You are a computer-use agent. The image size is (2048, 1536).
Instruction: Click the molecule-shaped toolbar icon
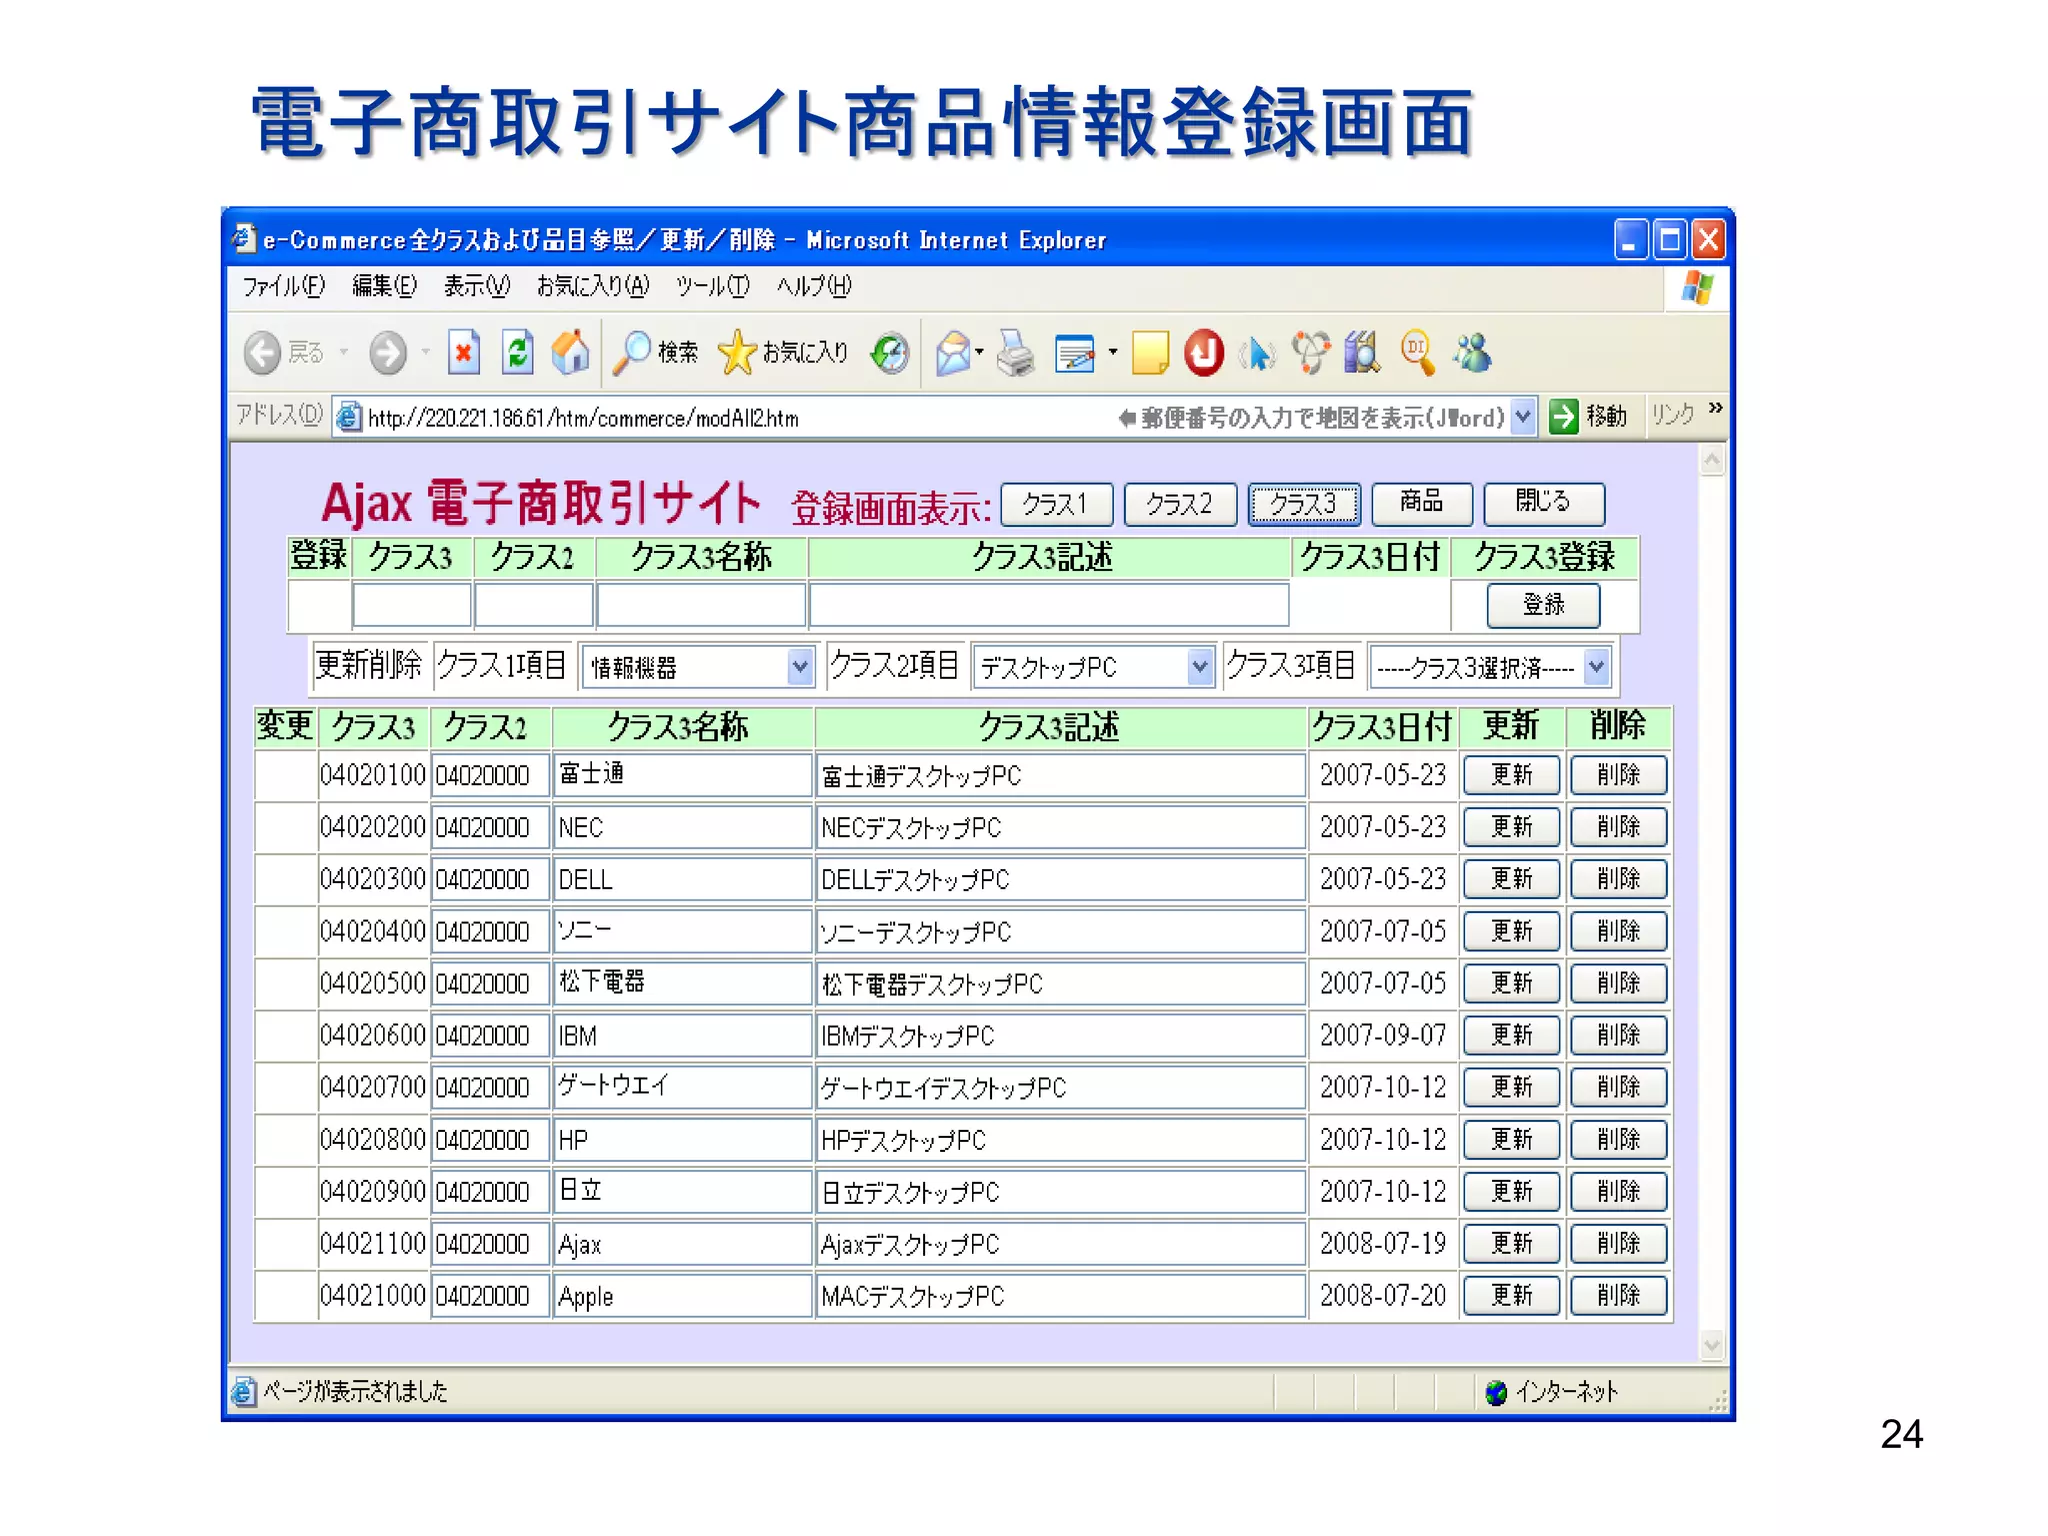point(1311,353)
